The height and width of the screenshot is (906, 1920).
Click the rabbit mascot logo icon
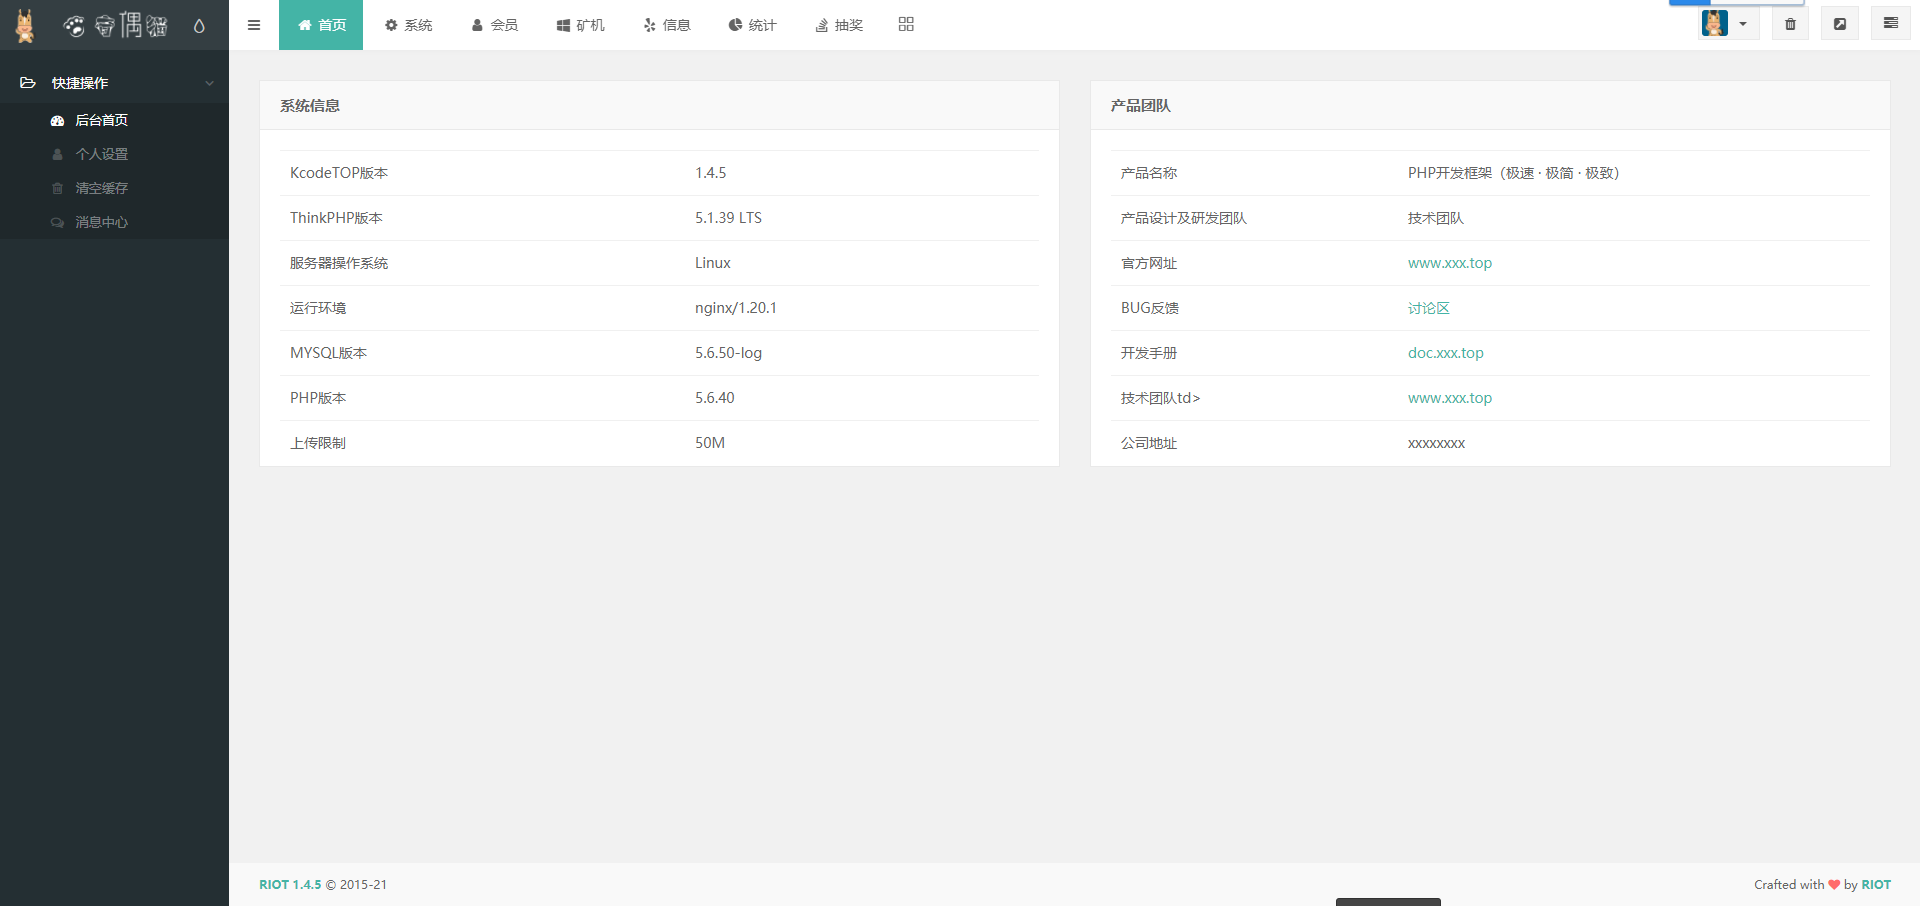coord(25,25)
